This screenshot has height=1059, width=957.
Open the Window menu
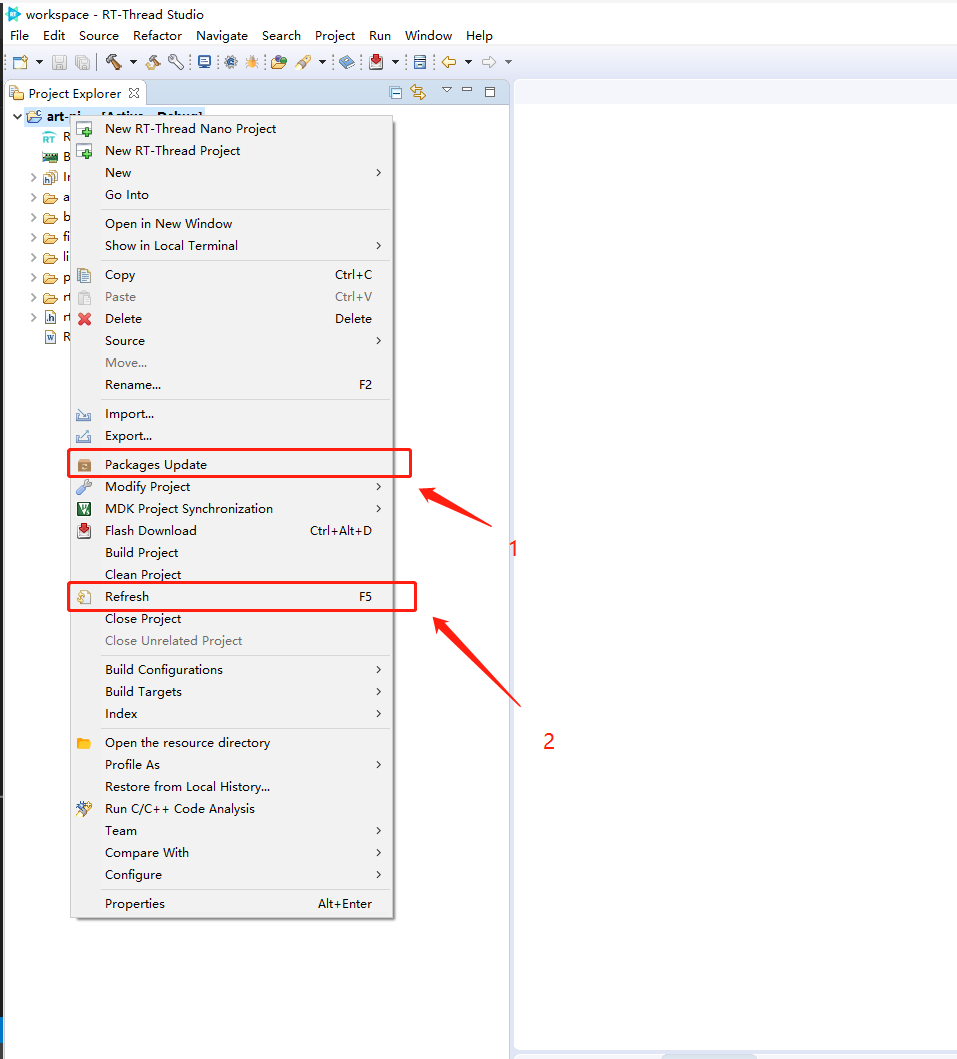click(x=428, y=36)
